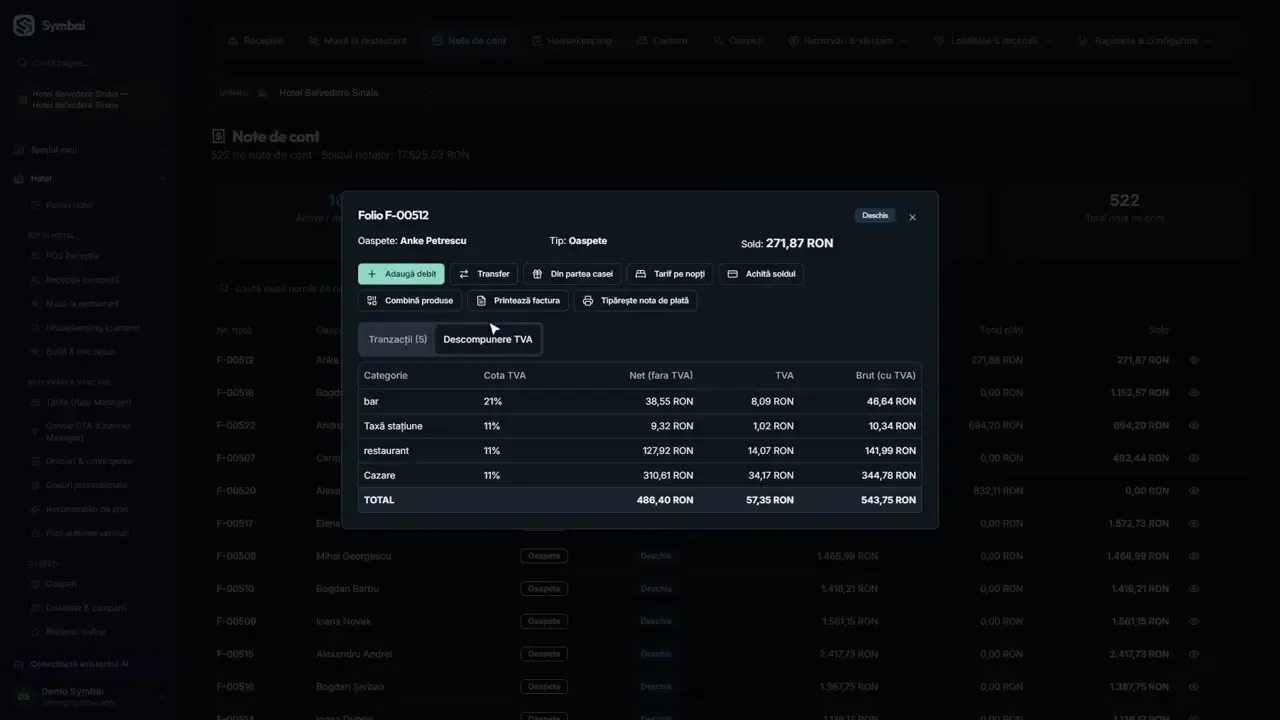Open the Recepție top navigation item
This screenshot has width=1280, height=720.
(x=256, y=41)
